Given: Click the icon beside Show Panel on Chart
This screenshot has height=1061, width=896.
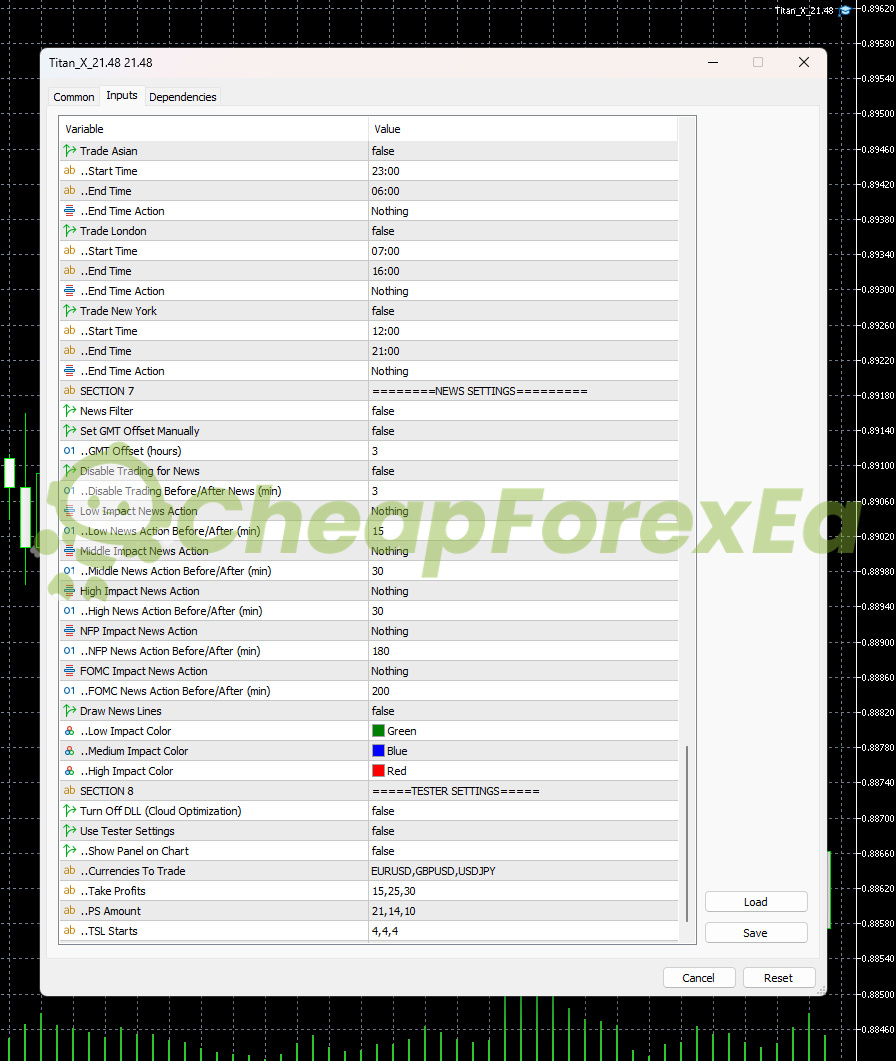Looking at the screenshot, I should point(70,851).
